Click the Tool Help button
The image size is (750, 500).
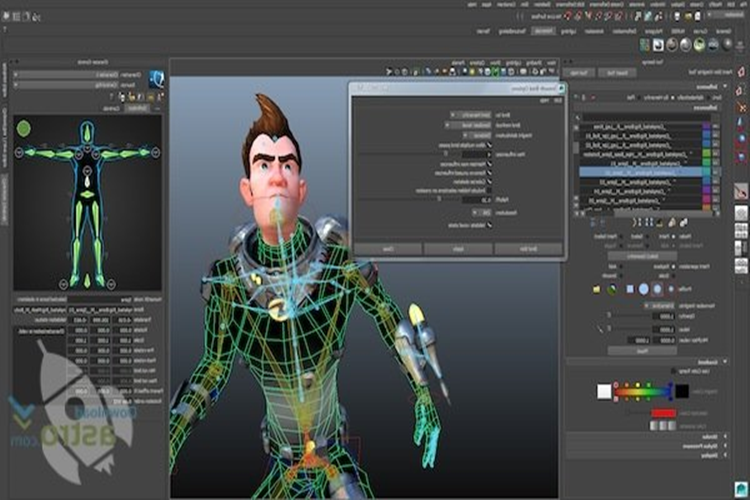pos(578,73)
